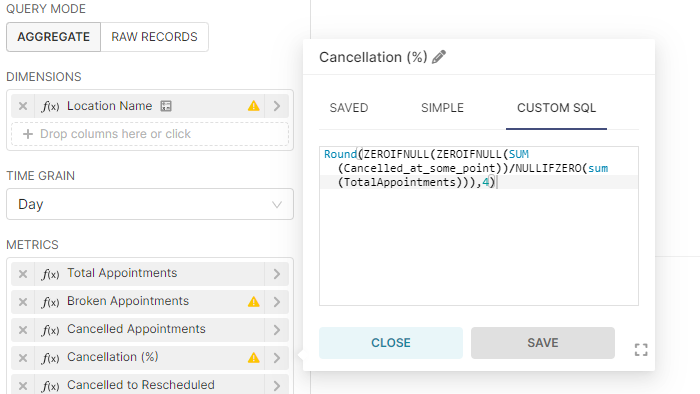Remove the Location Name dimension
Viewport: 700px width, 394px height.
pyautogui.click(x=23, y=106)
